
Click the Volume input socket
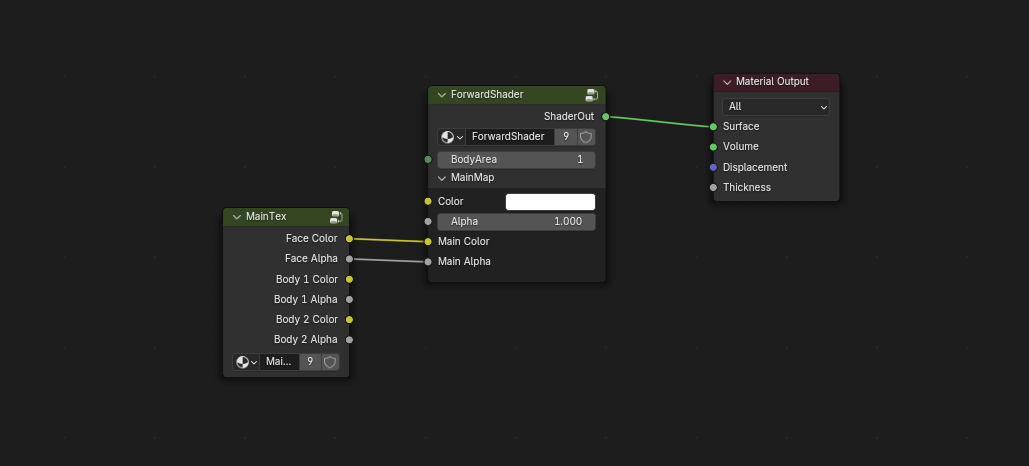[713, 147]
